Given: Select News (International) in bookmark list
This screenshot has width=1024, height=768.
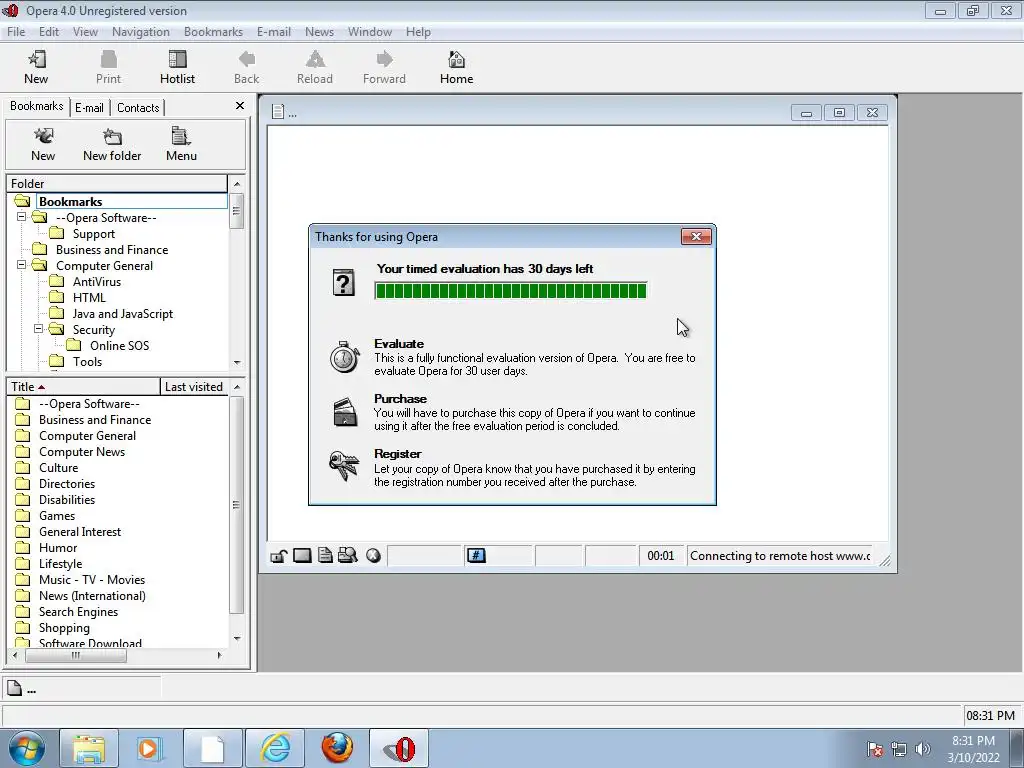Looking at the screenshot, I should [92, 596].
